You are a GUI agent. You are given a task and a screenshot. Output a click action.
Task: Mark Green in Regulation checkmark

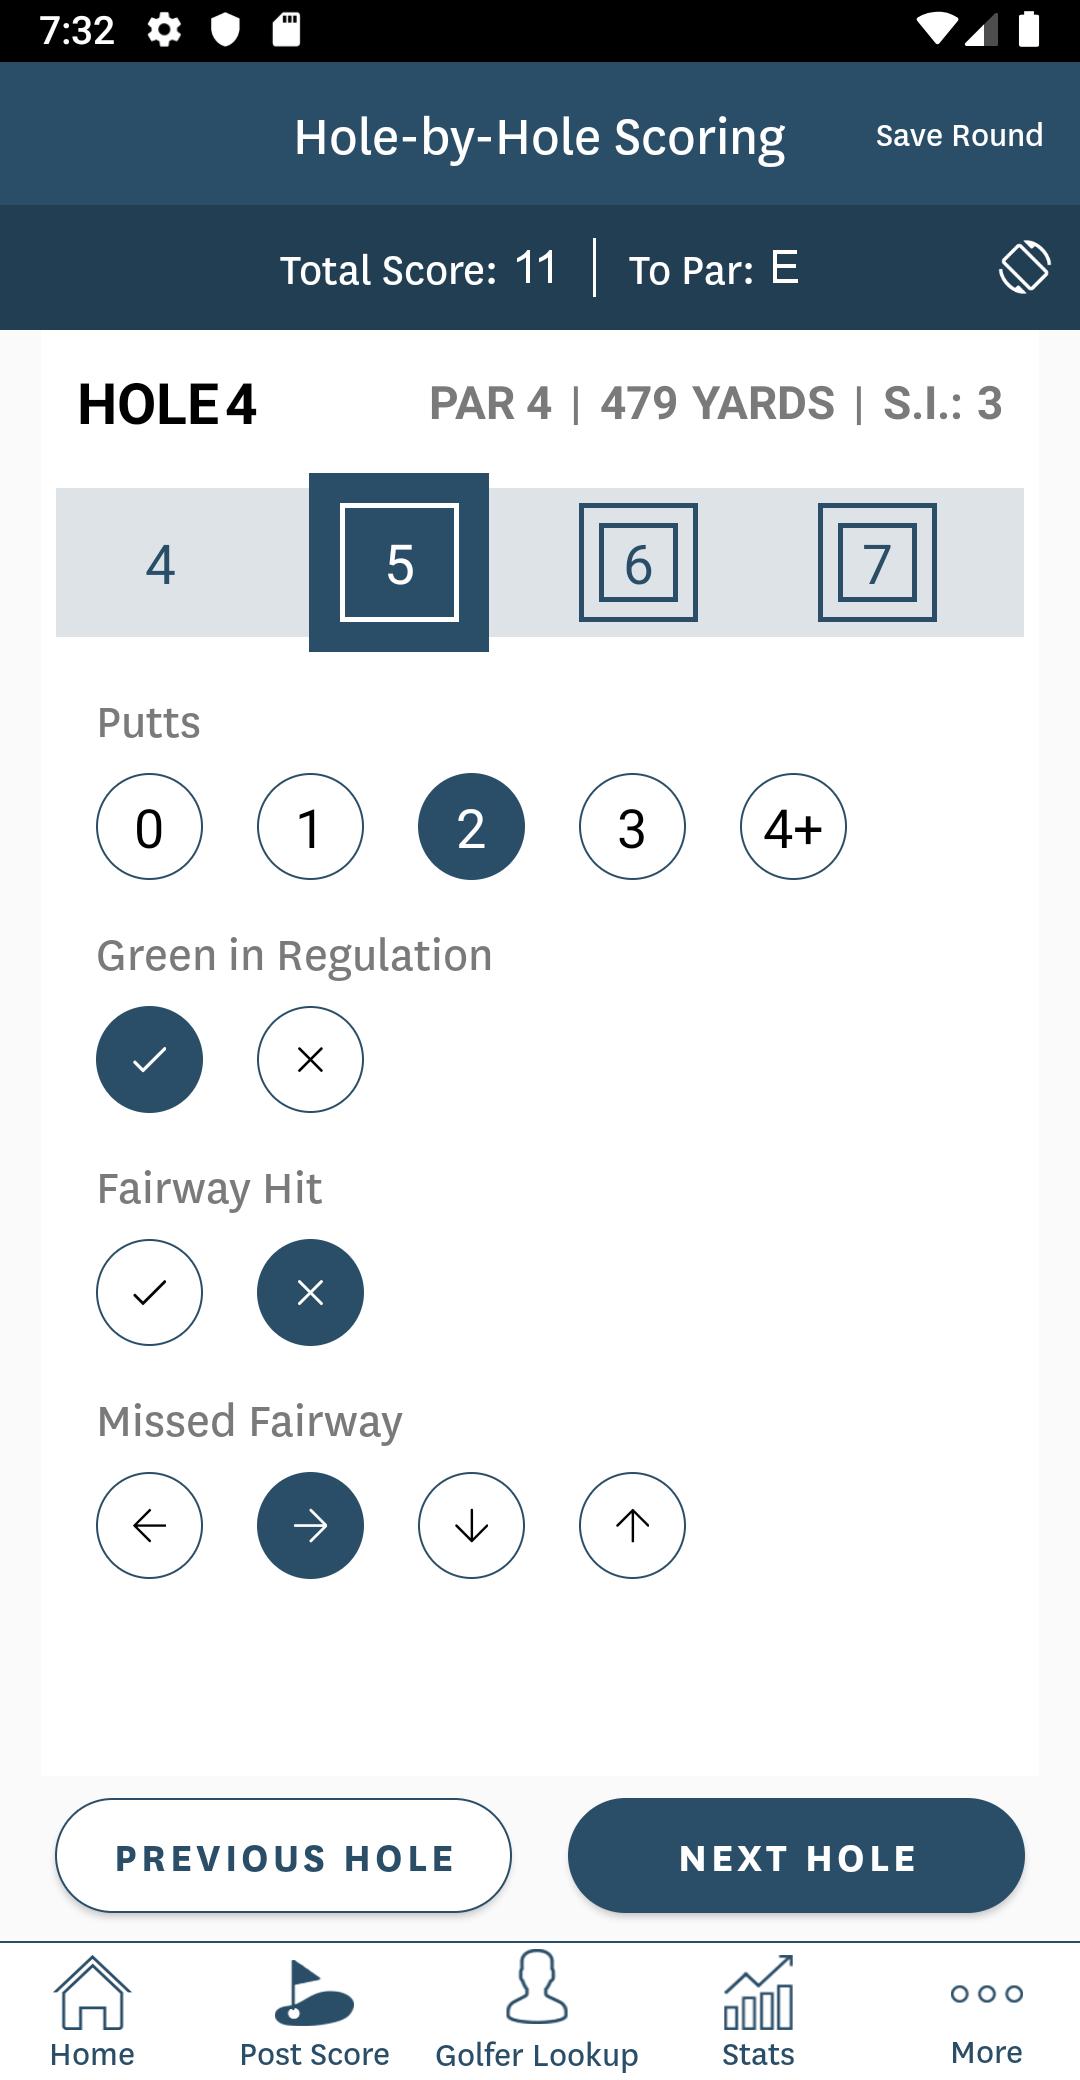149,1059
